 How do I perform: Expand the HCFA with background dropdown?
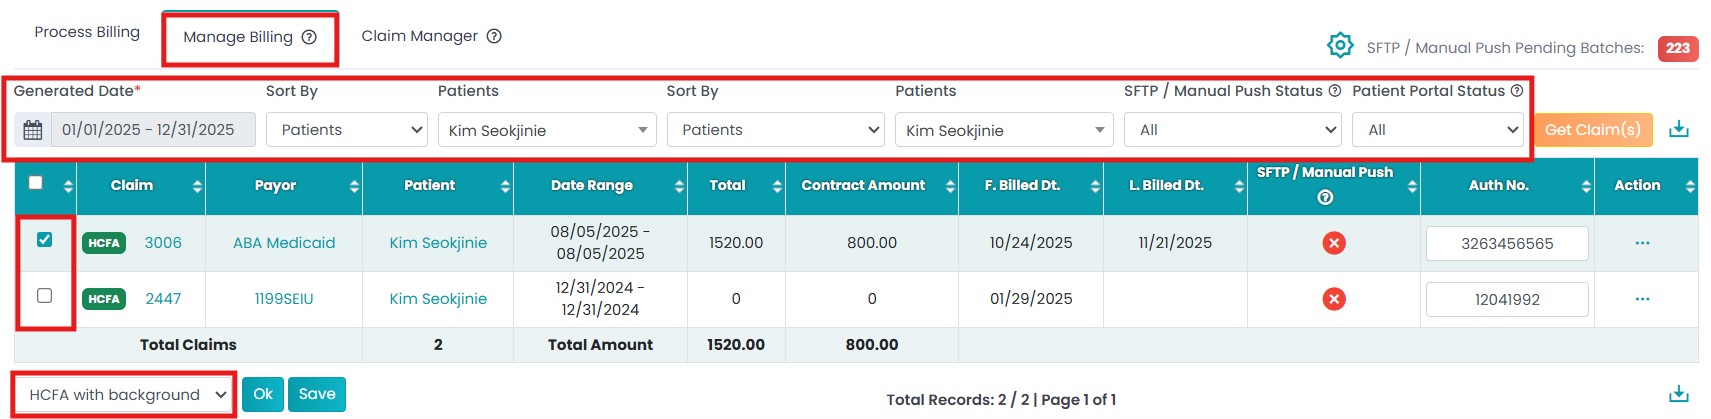coord(125,395)
